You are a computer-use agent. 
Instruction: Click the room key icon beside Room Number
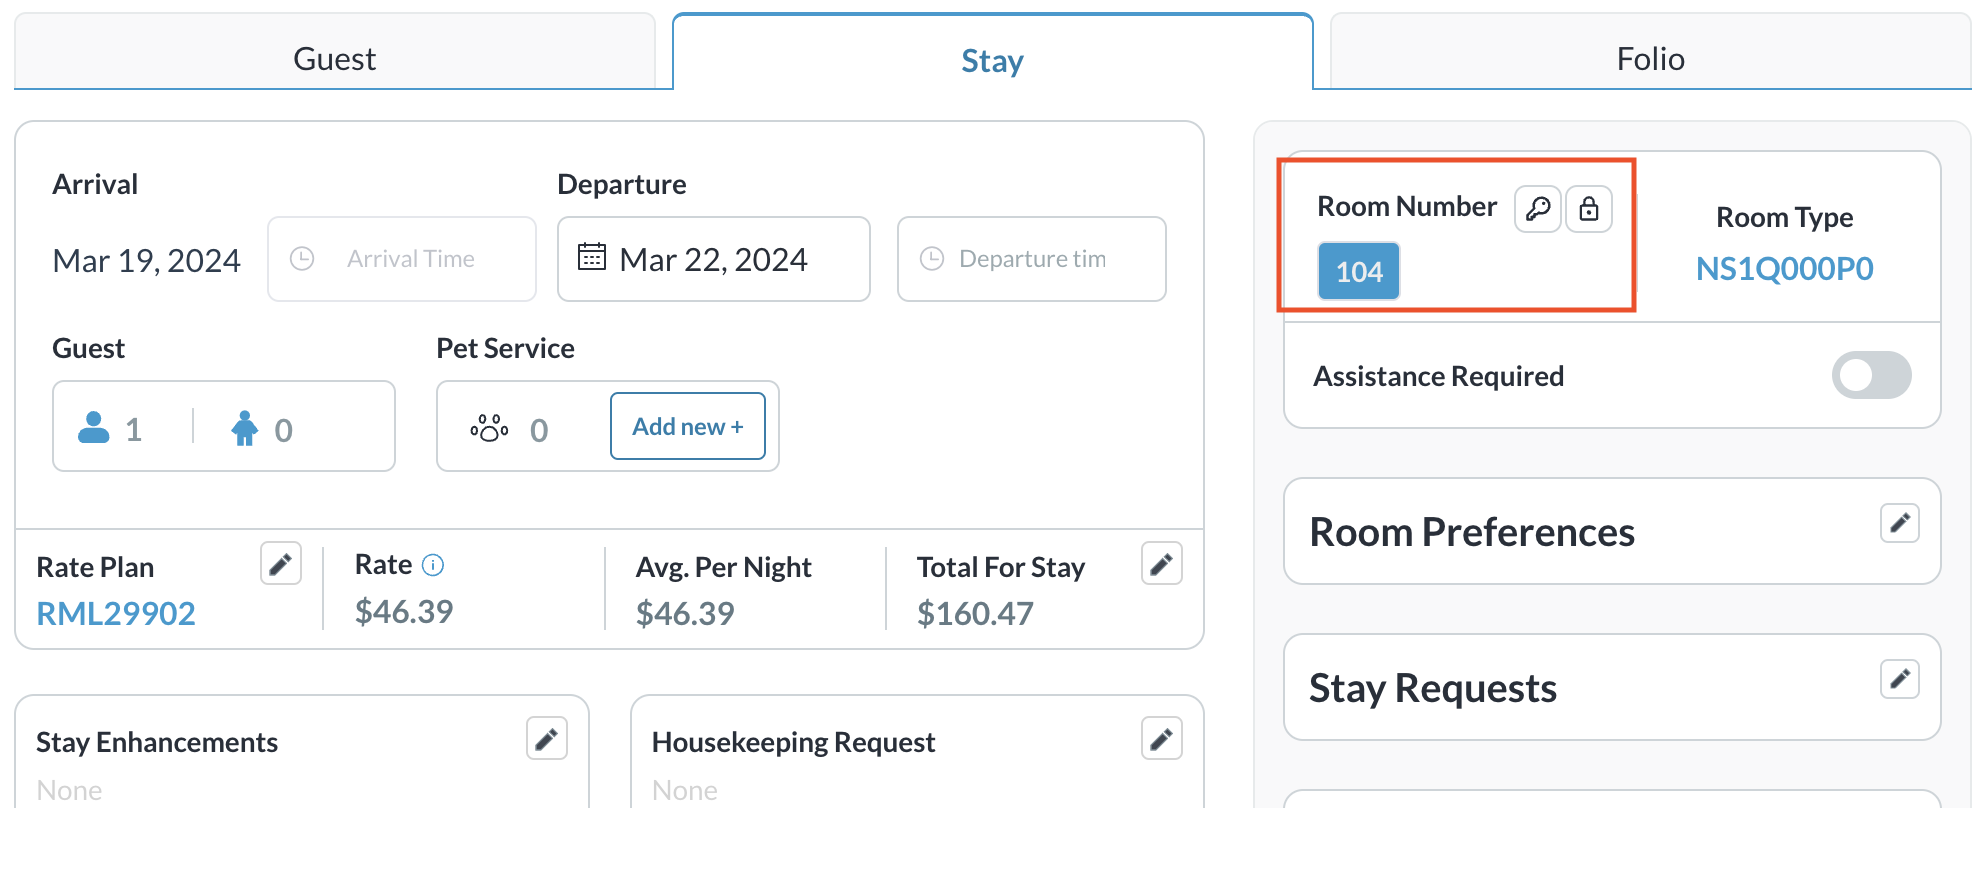(x=1537, y=209)
